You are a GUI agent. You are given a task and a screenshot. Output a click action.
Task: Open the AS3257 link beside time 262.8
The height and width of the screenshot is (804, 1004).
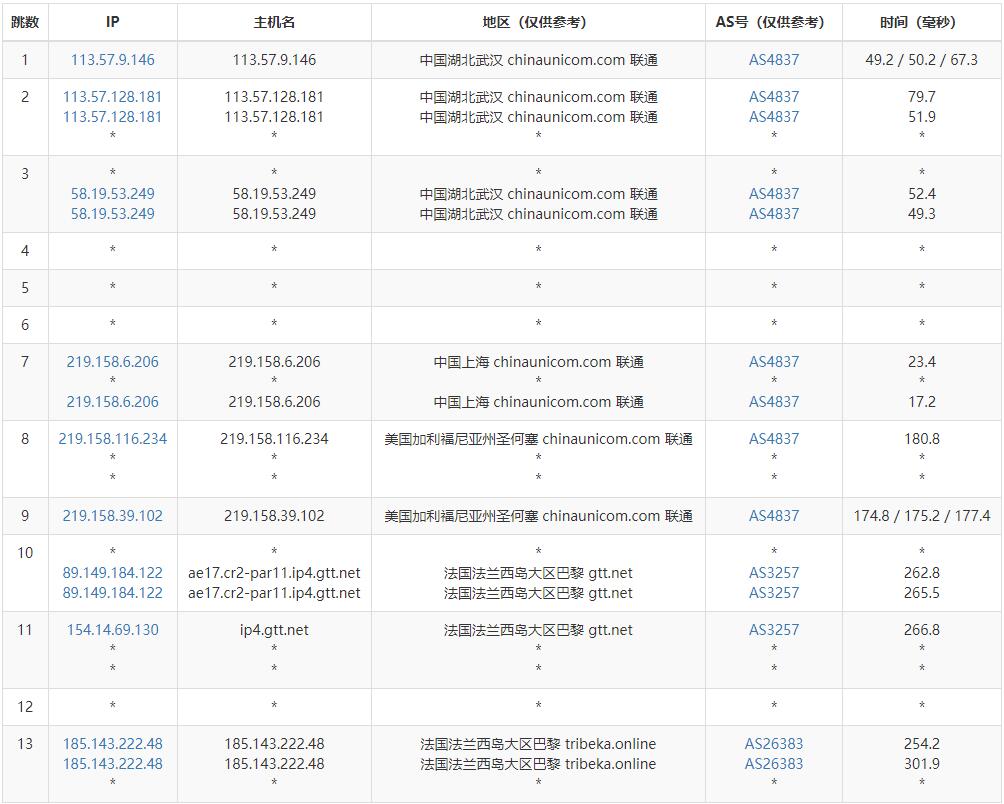(x=773, y=573)
